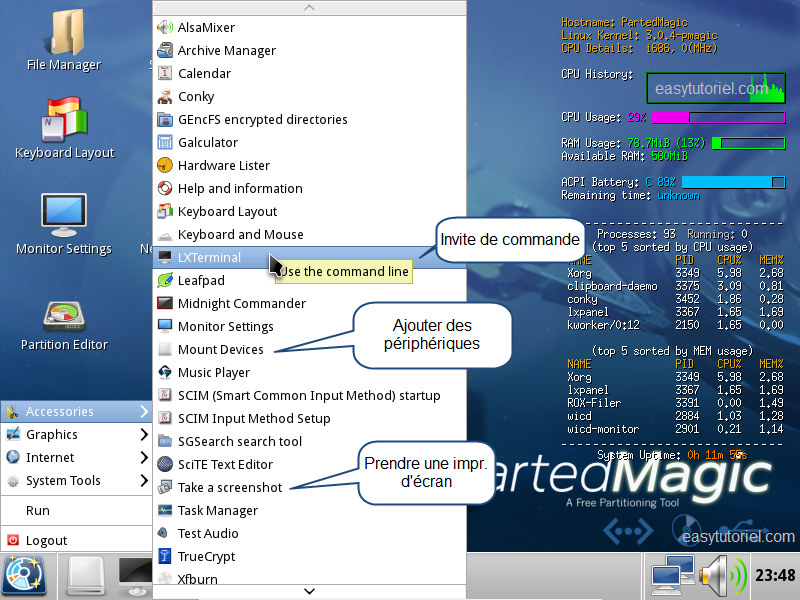Click the CPU Usage bar in Conky
Image resolution: width=800 pixels, height=600 pixels.
click(718, 117)
